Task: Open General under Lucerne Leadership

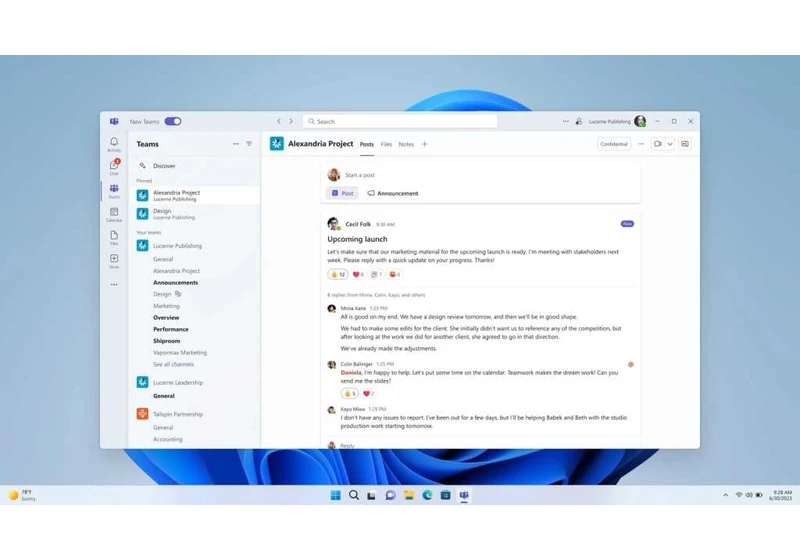Action: (163, 396)
